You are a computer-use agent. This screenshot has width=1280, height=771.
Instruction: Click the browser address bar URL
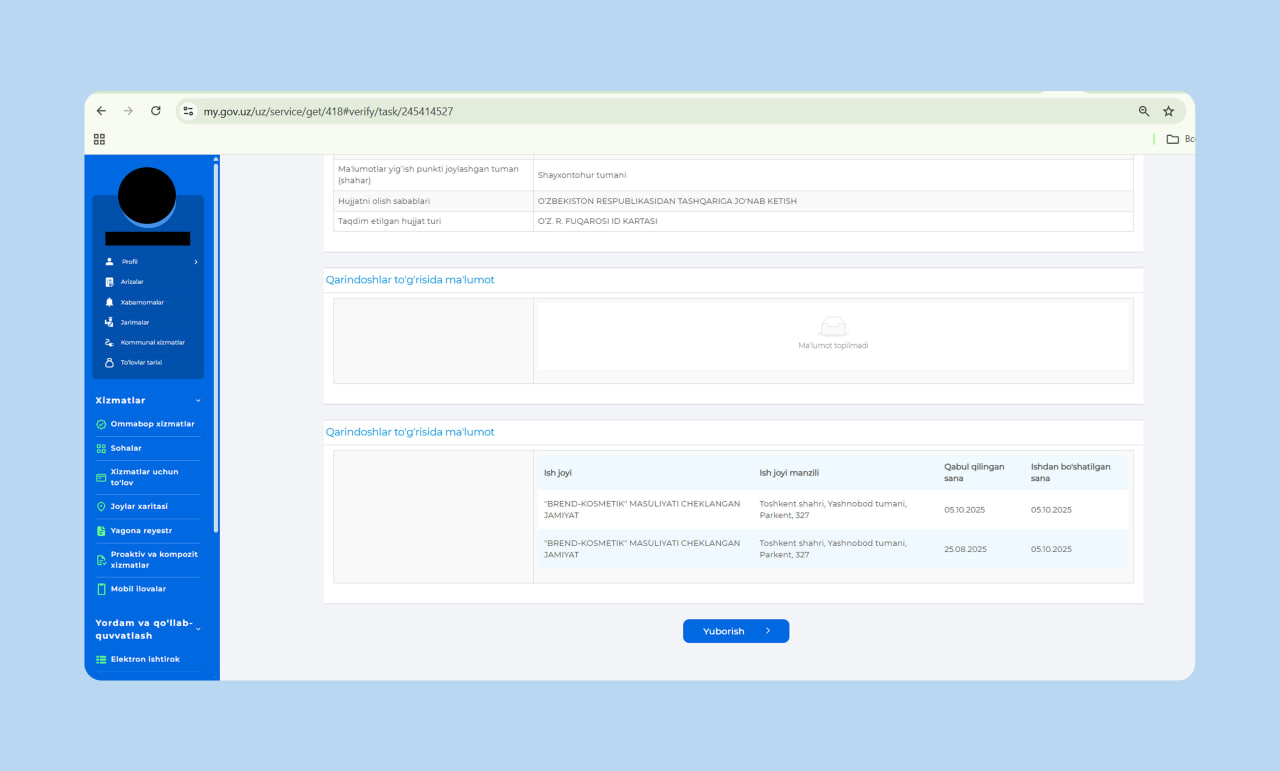coord(328,112)
